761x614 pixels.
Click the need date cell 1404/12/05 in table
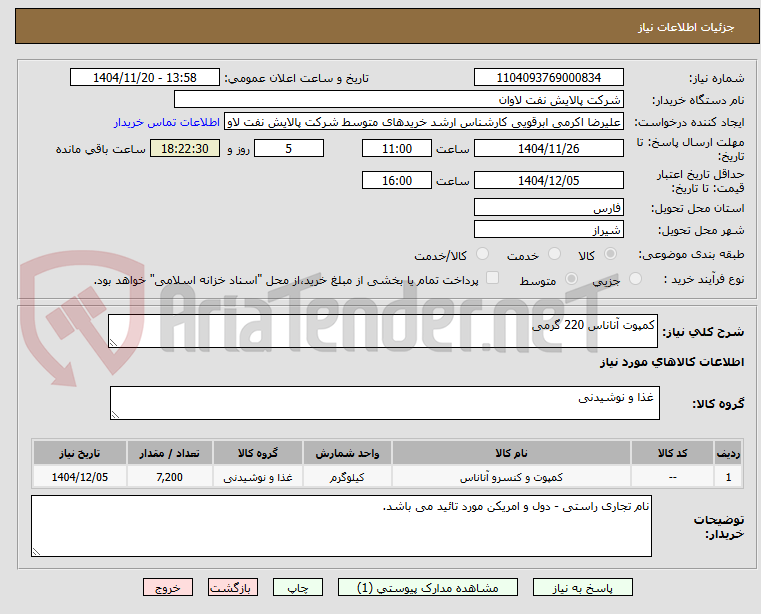[80, 477]
